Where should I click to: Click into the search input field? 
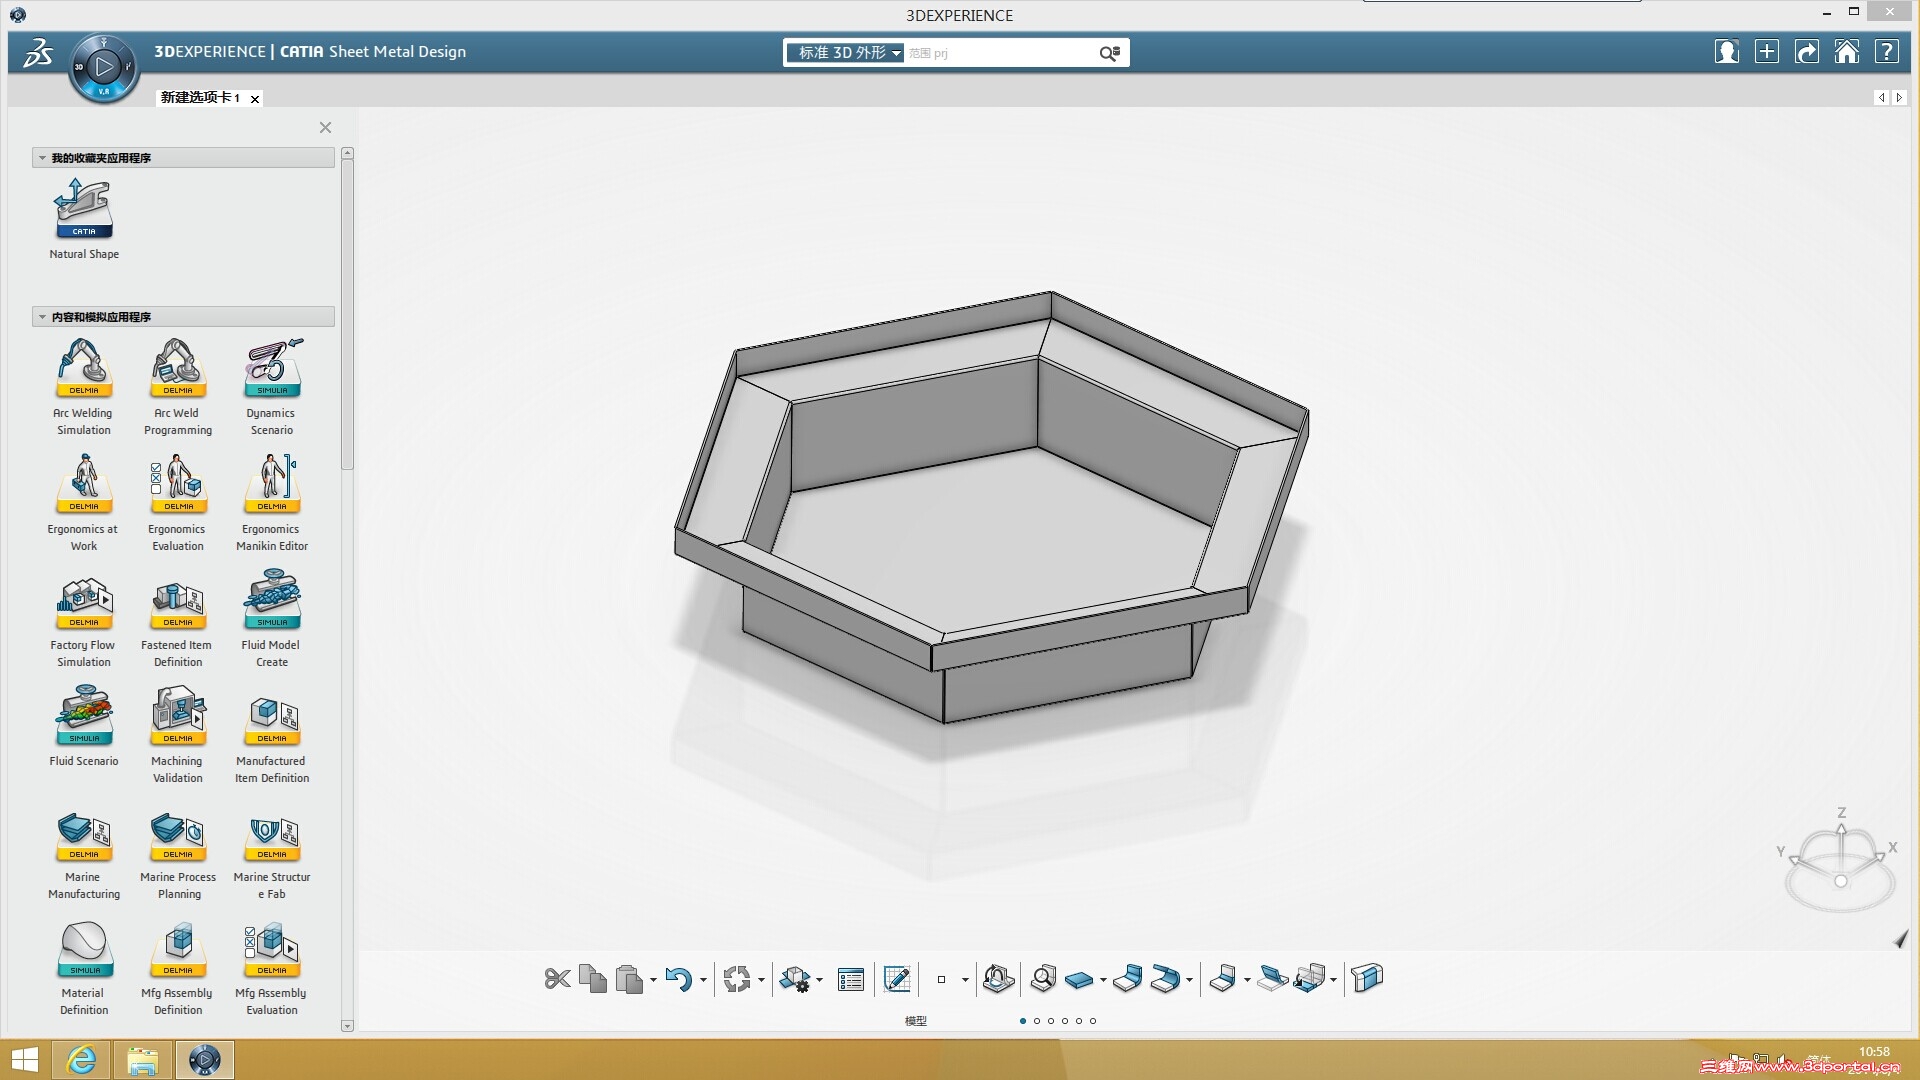[x=1000, y=53]
